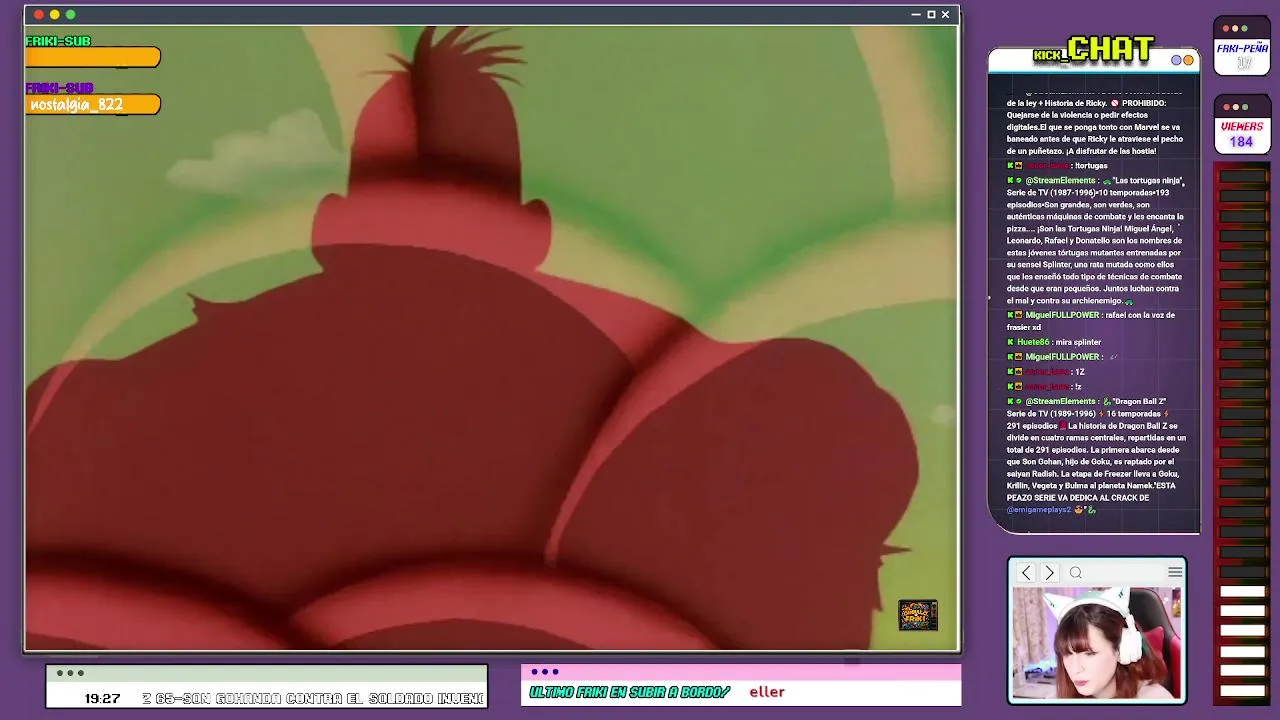The height and width of the screenshot is (720, 1280).
Task: Click 'ULTIMO FRIKI EN SUBIR A BORDO?' label
Action: (630, 692)
